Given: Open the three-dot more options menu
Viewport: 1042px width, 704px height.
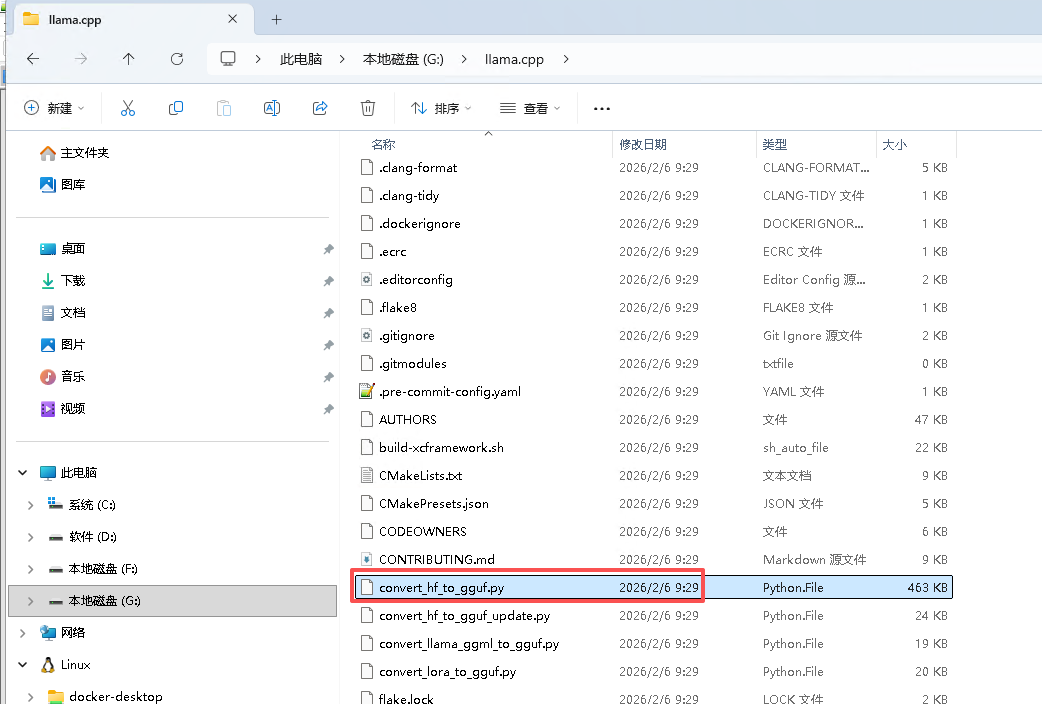Looking at the screenshot, I should [x=601, y=108].
